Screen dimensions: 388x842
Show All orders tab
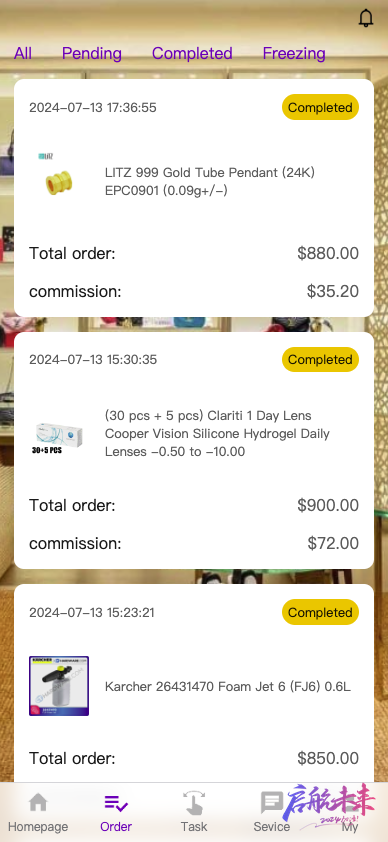click(x=23, y=53)
